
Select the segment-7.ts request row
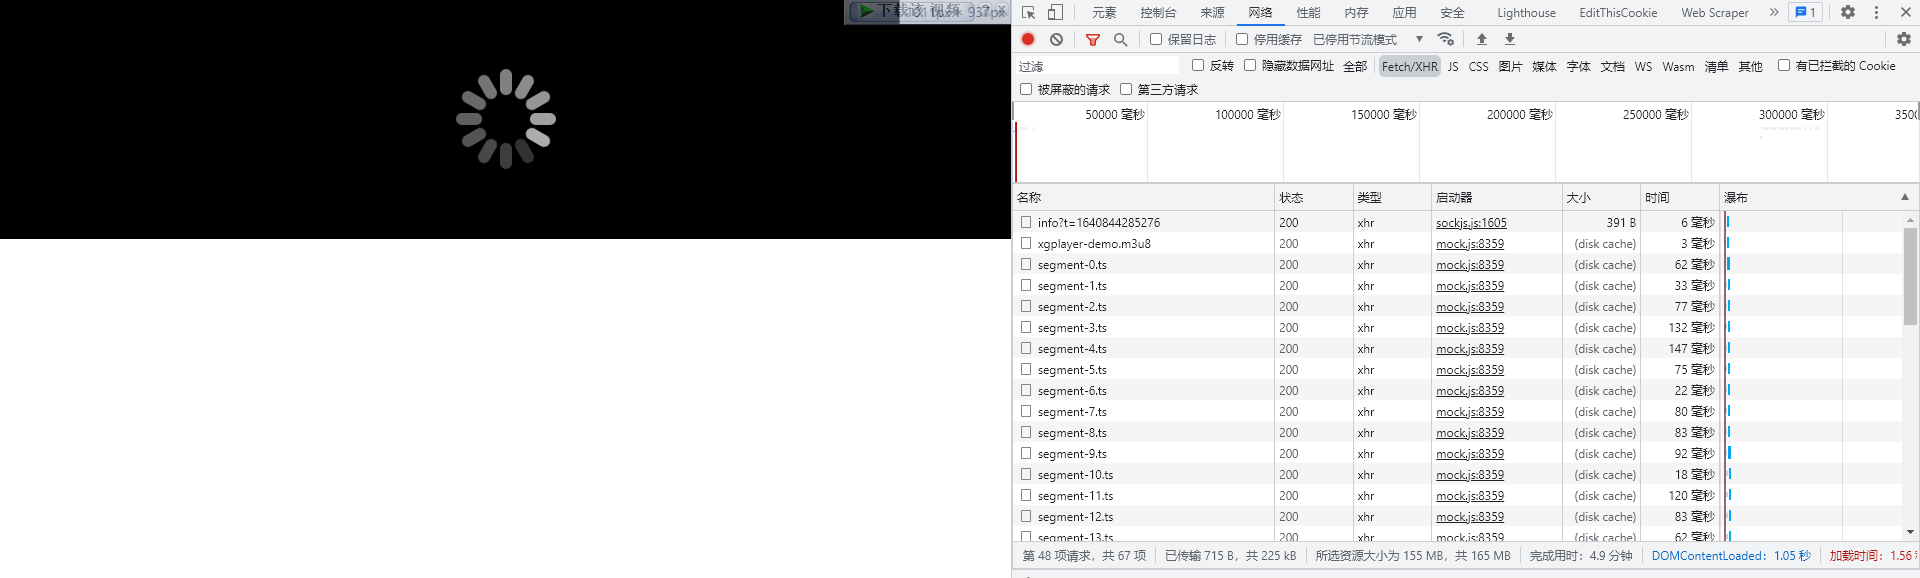click(x=1458, y=411)
